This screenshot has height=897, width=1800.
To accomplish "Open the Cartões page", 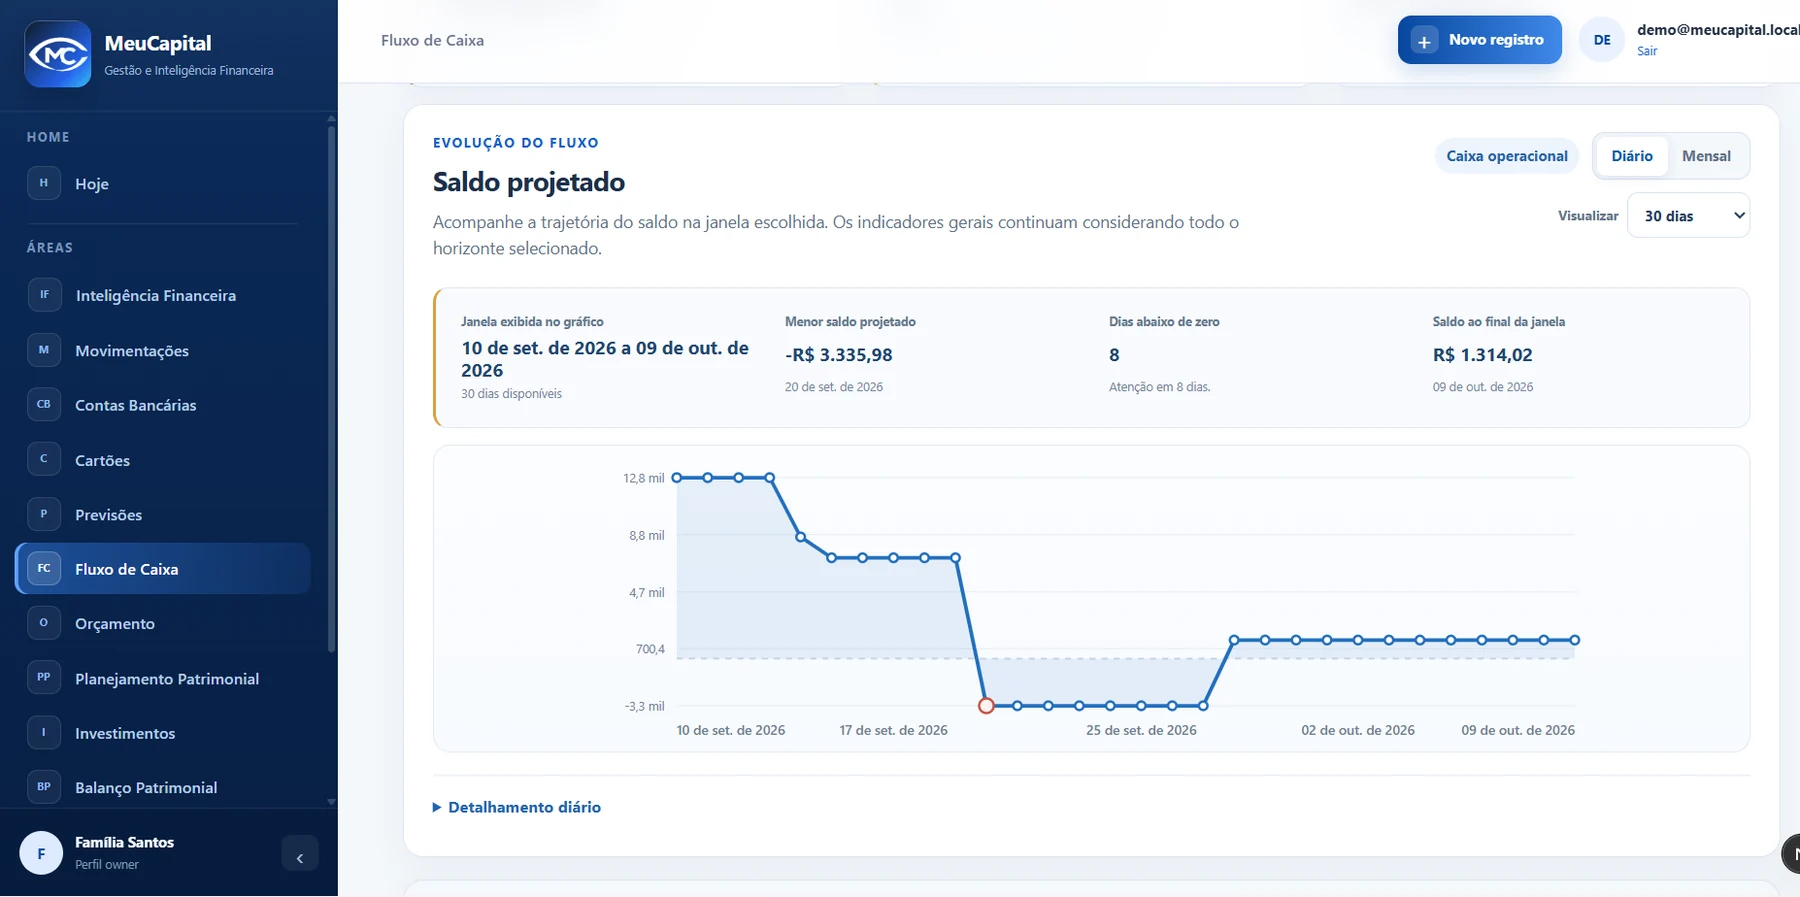I will [163, 460].
